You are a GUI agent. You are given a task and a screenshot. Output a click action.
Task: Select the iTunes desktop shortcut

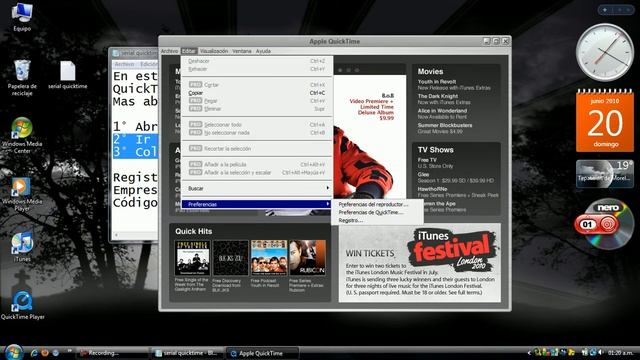pyautogui.click(x=22, y=247)
